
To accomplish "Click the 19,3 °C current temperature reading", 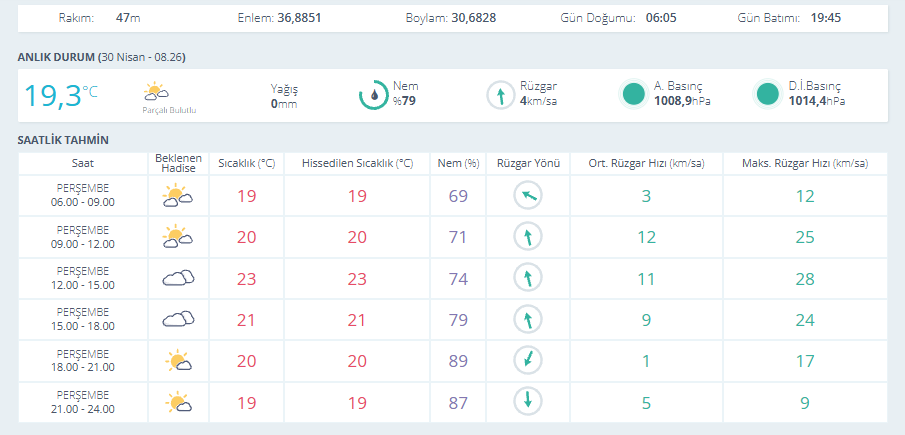I will coord(60,96).
